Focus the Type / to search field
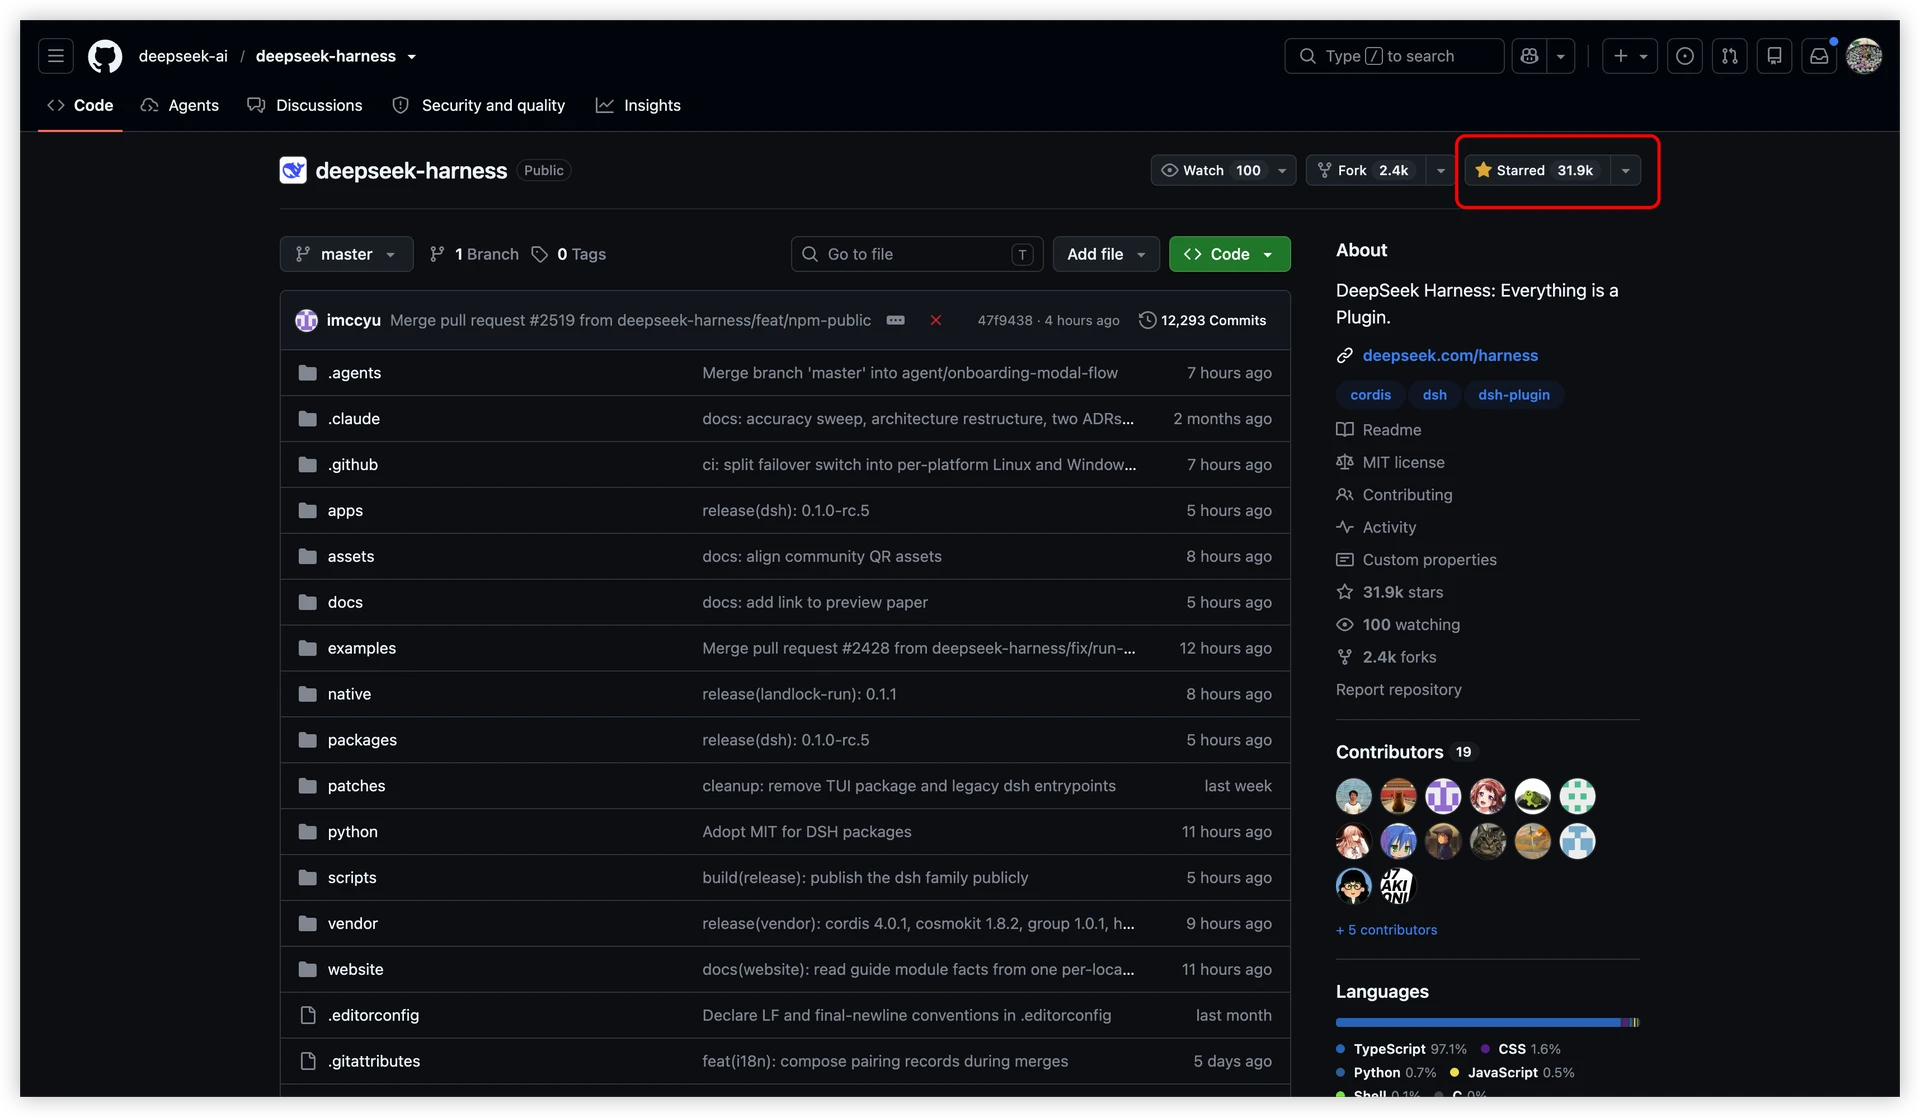Screen dimensions: 1920x1117 [1394, 56]
